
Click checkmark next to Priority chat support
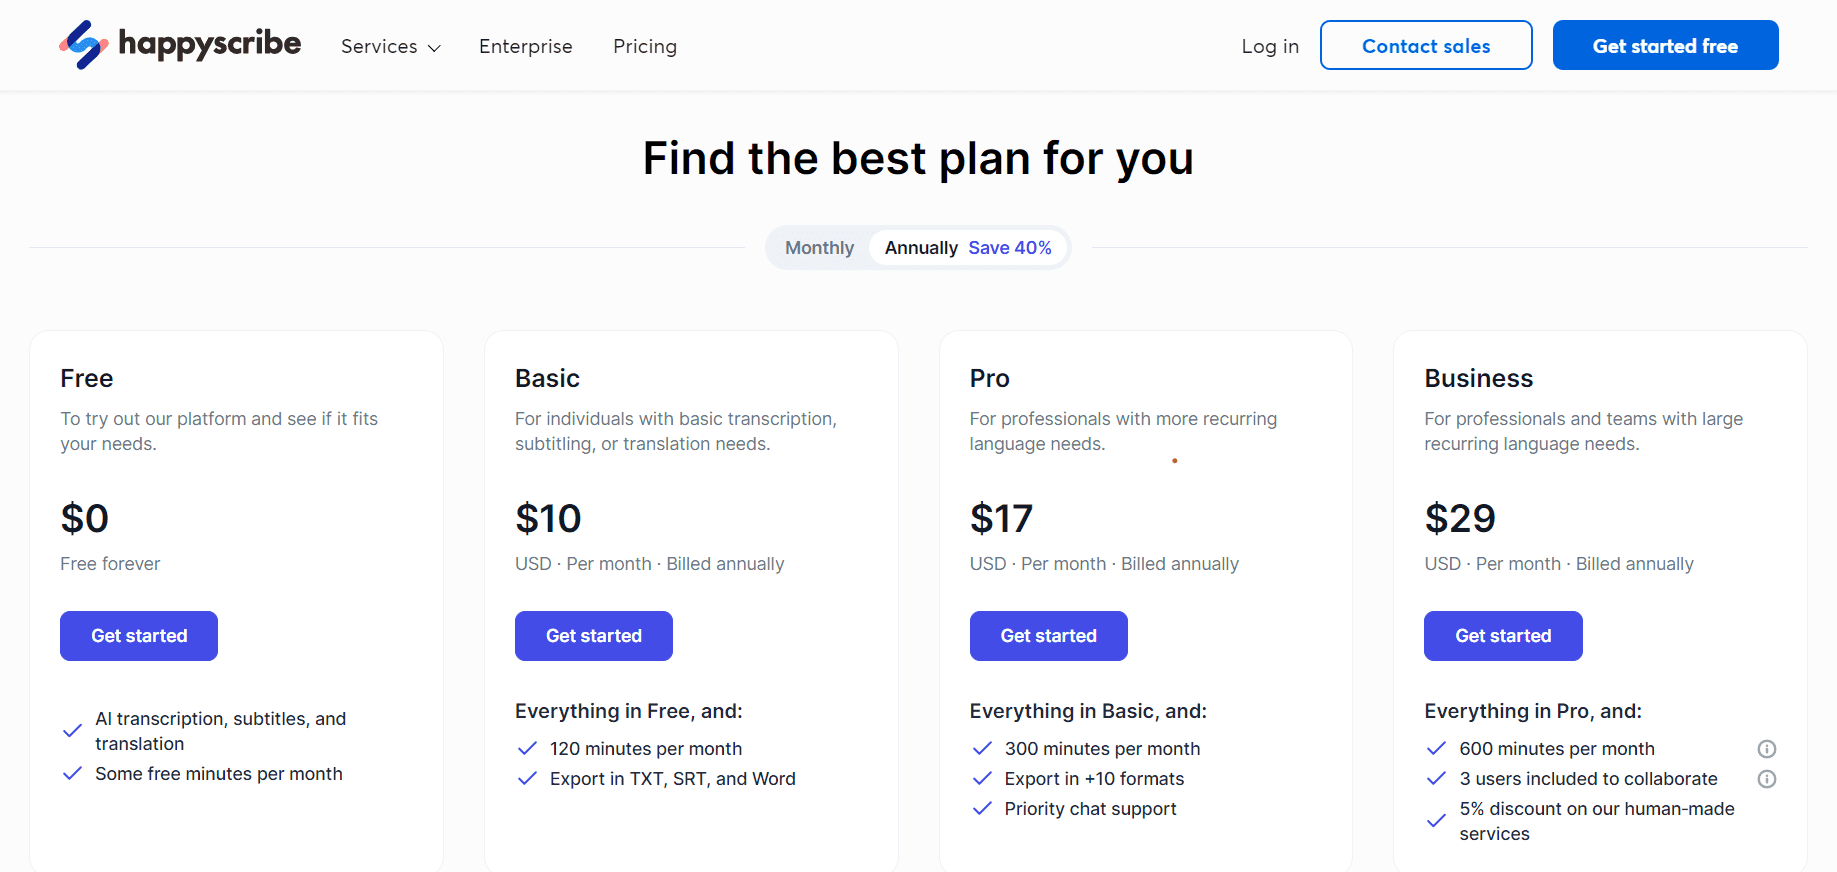pos(982,809)
